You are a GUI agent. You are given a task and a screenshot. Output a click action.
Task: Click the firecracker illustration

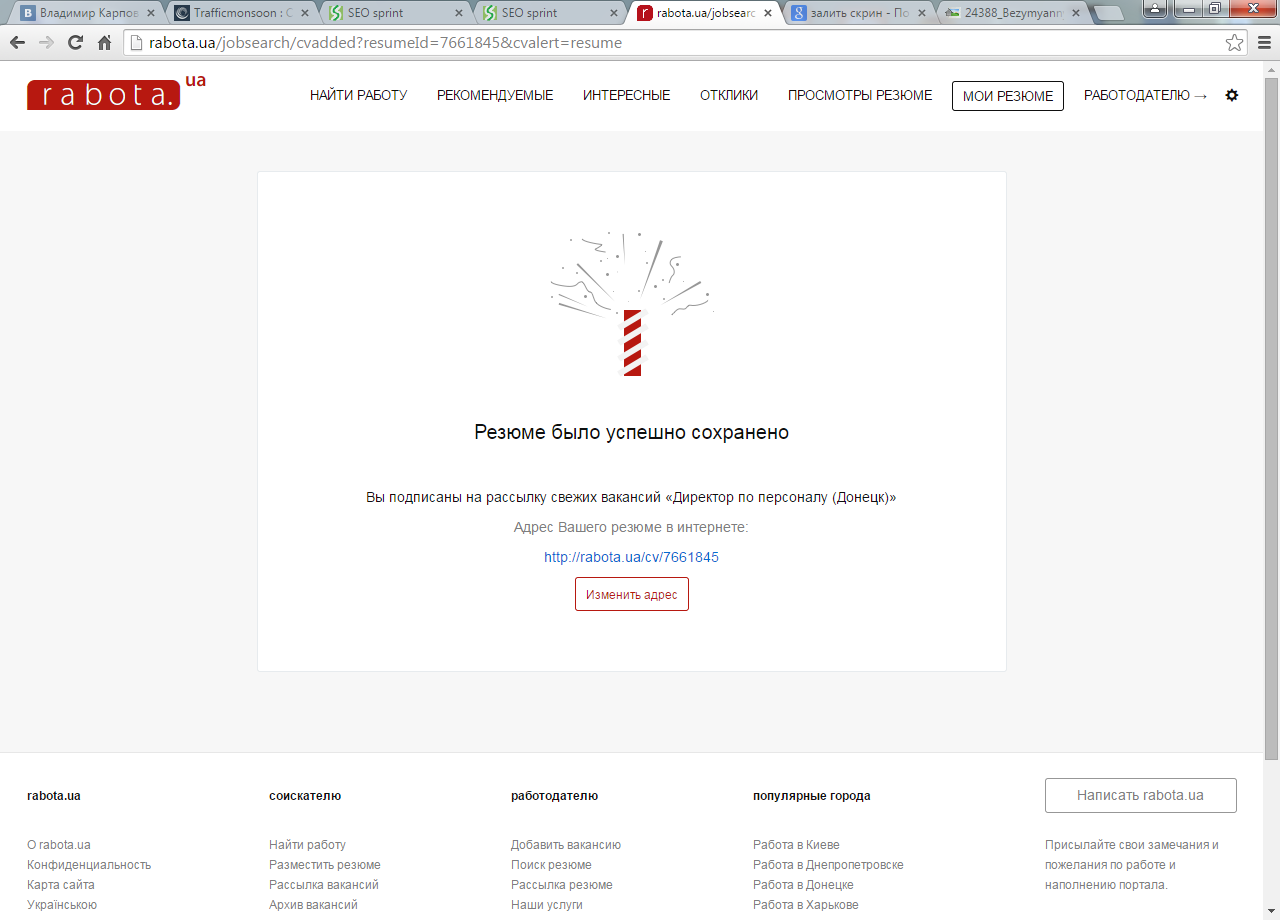pyautogui.click(x=632, y=305)
